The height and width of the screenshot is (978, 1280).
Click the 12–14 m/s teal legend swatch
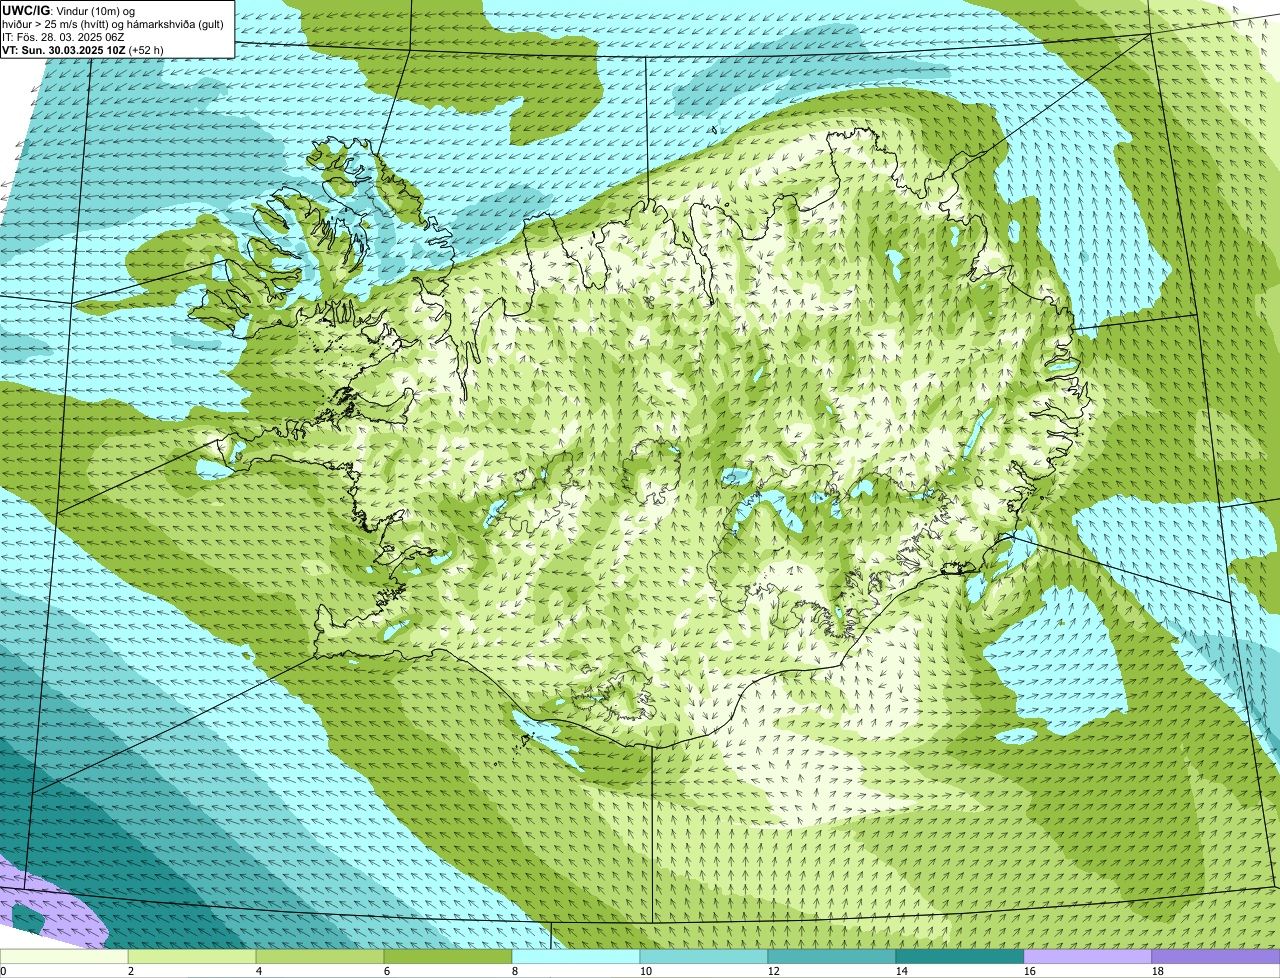coord(832,957)
